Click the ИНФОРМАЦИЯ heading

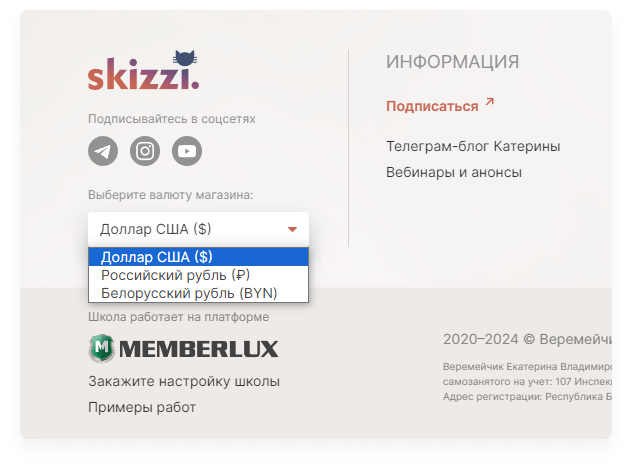tap(453, 62)
